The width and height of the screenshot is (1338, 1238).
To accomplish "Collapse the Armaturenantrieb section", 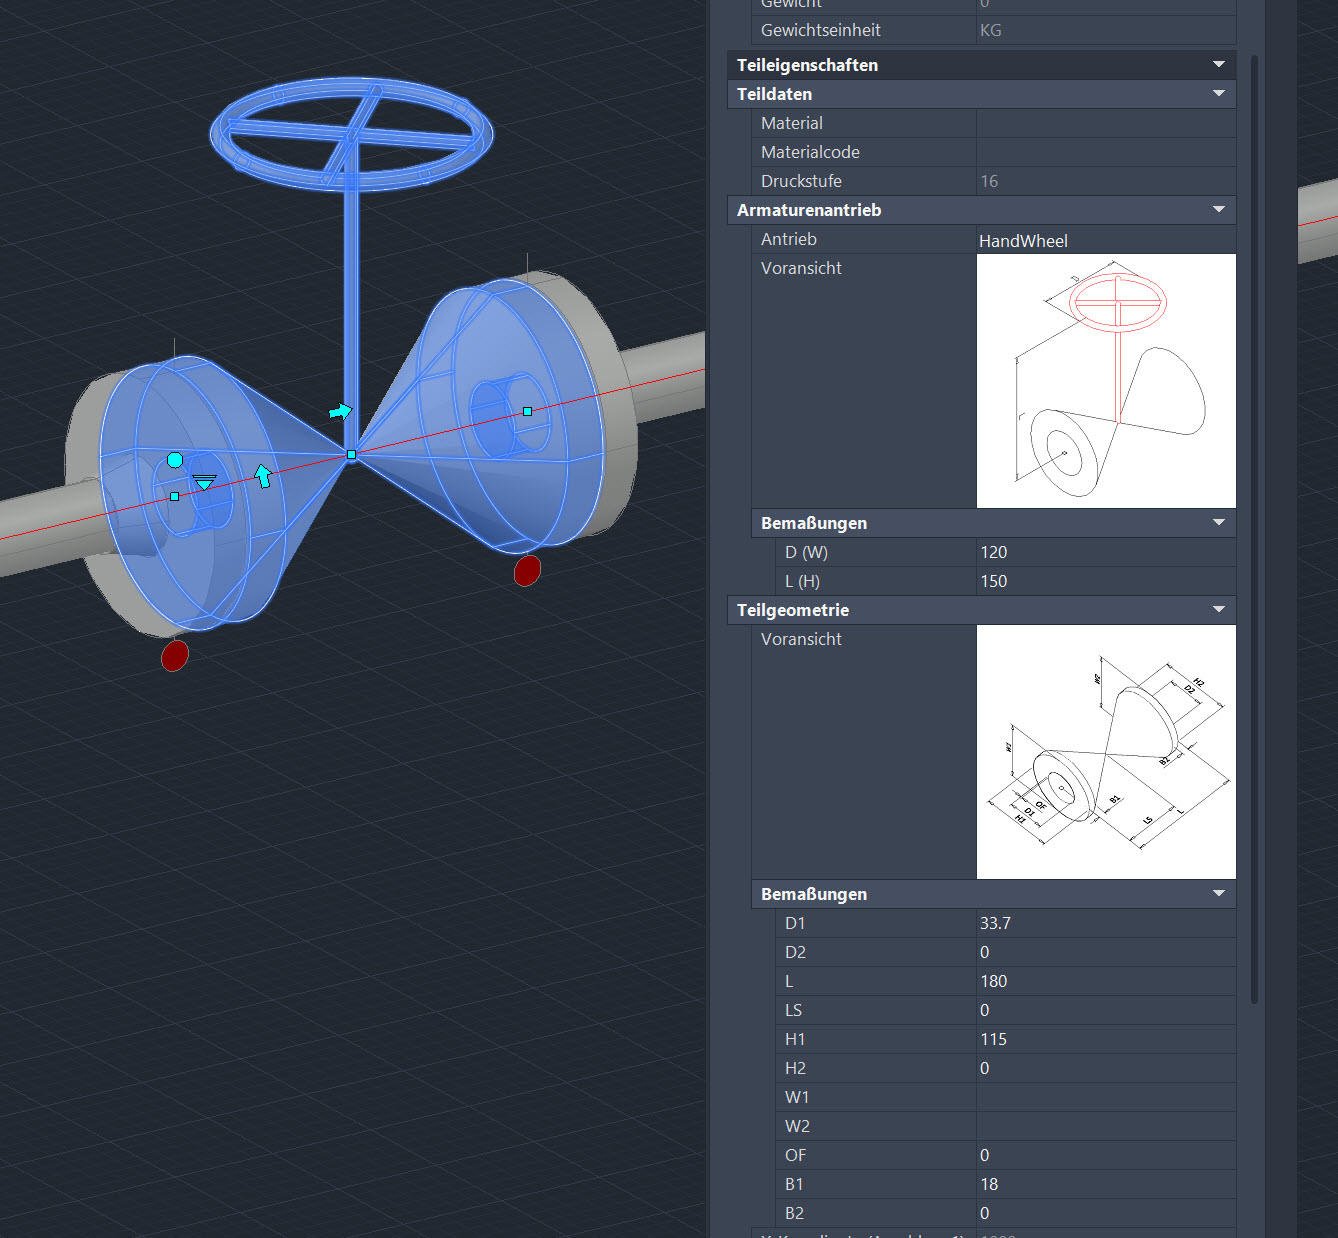I will tap(1218, 210).
